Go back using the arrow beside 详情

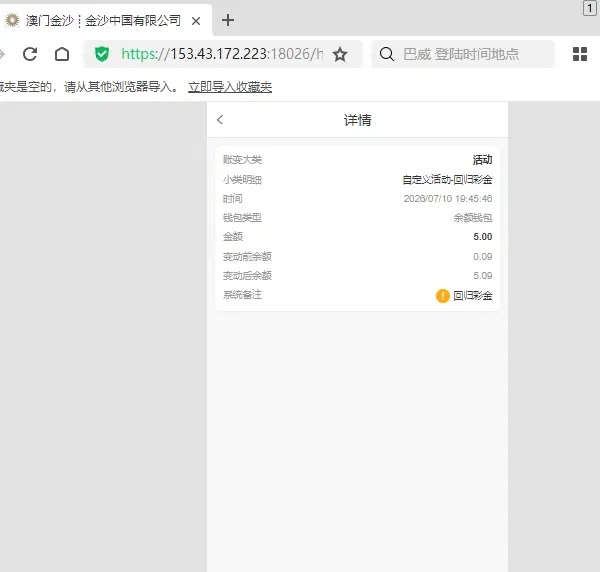[220, 120]
